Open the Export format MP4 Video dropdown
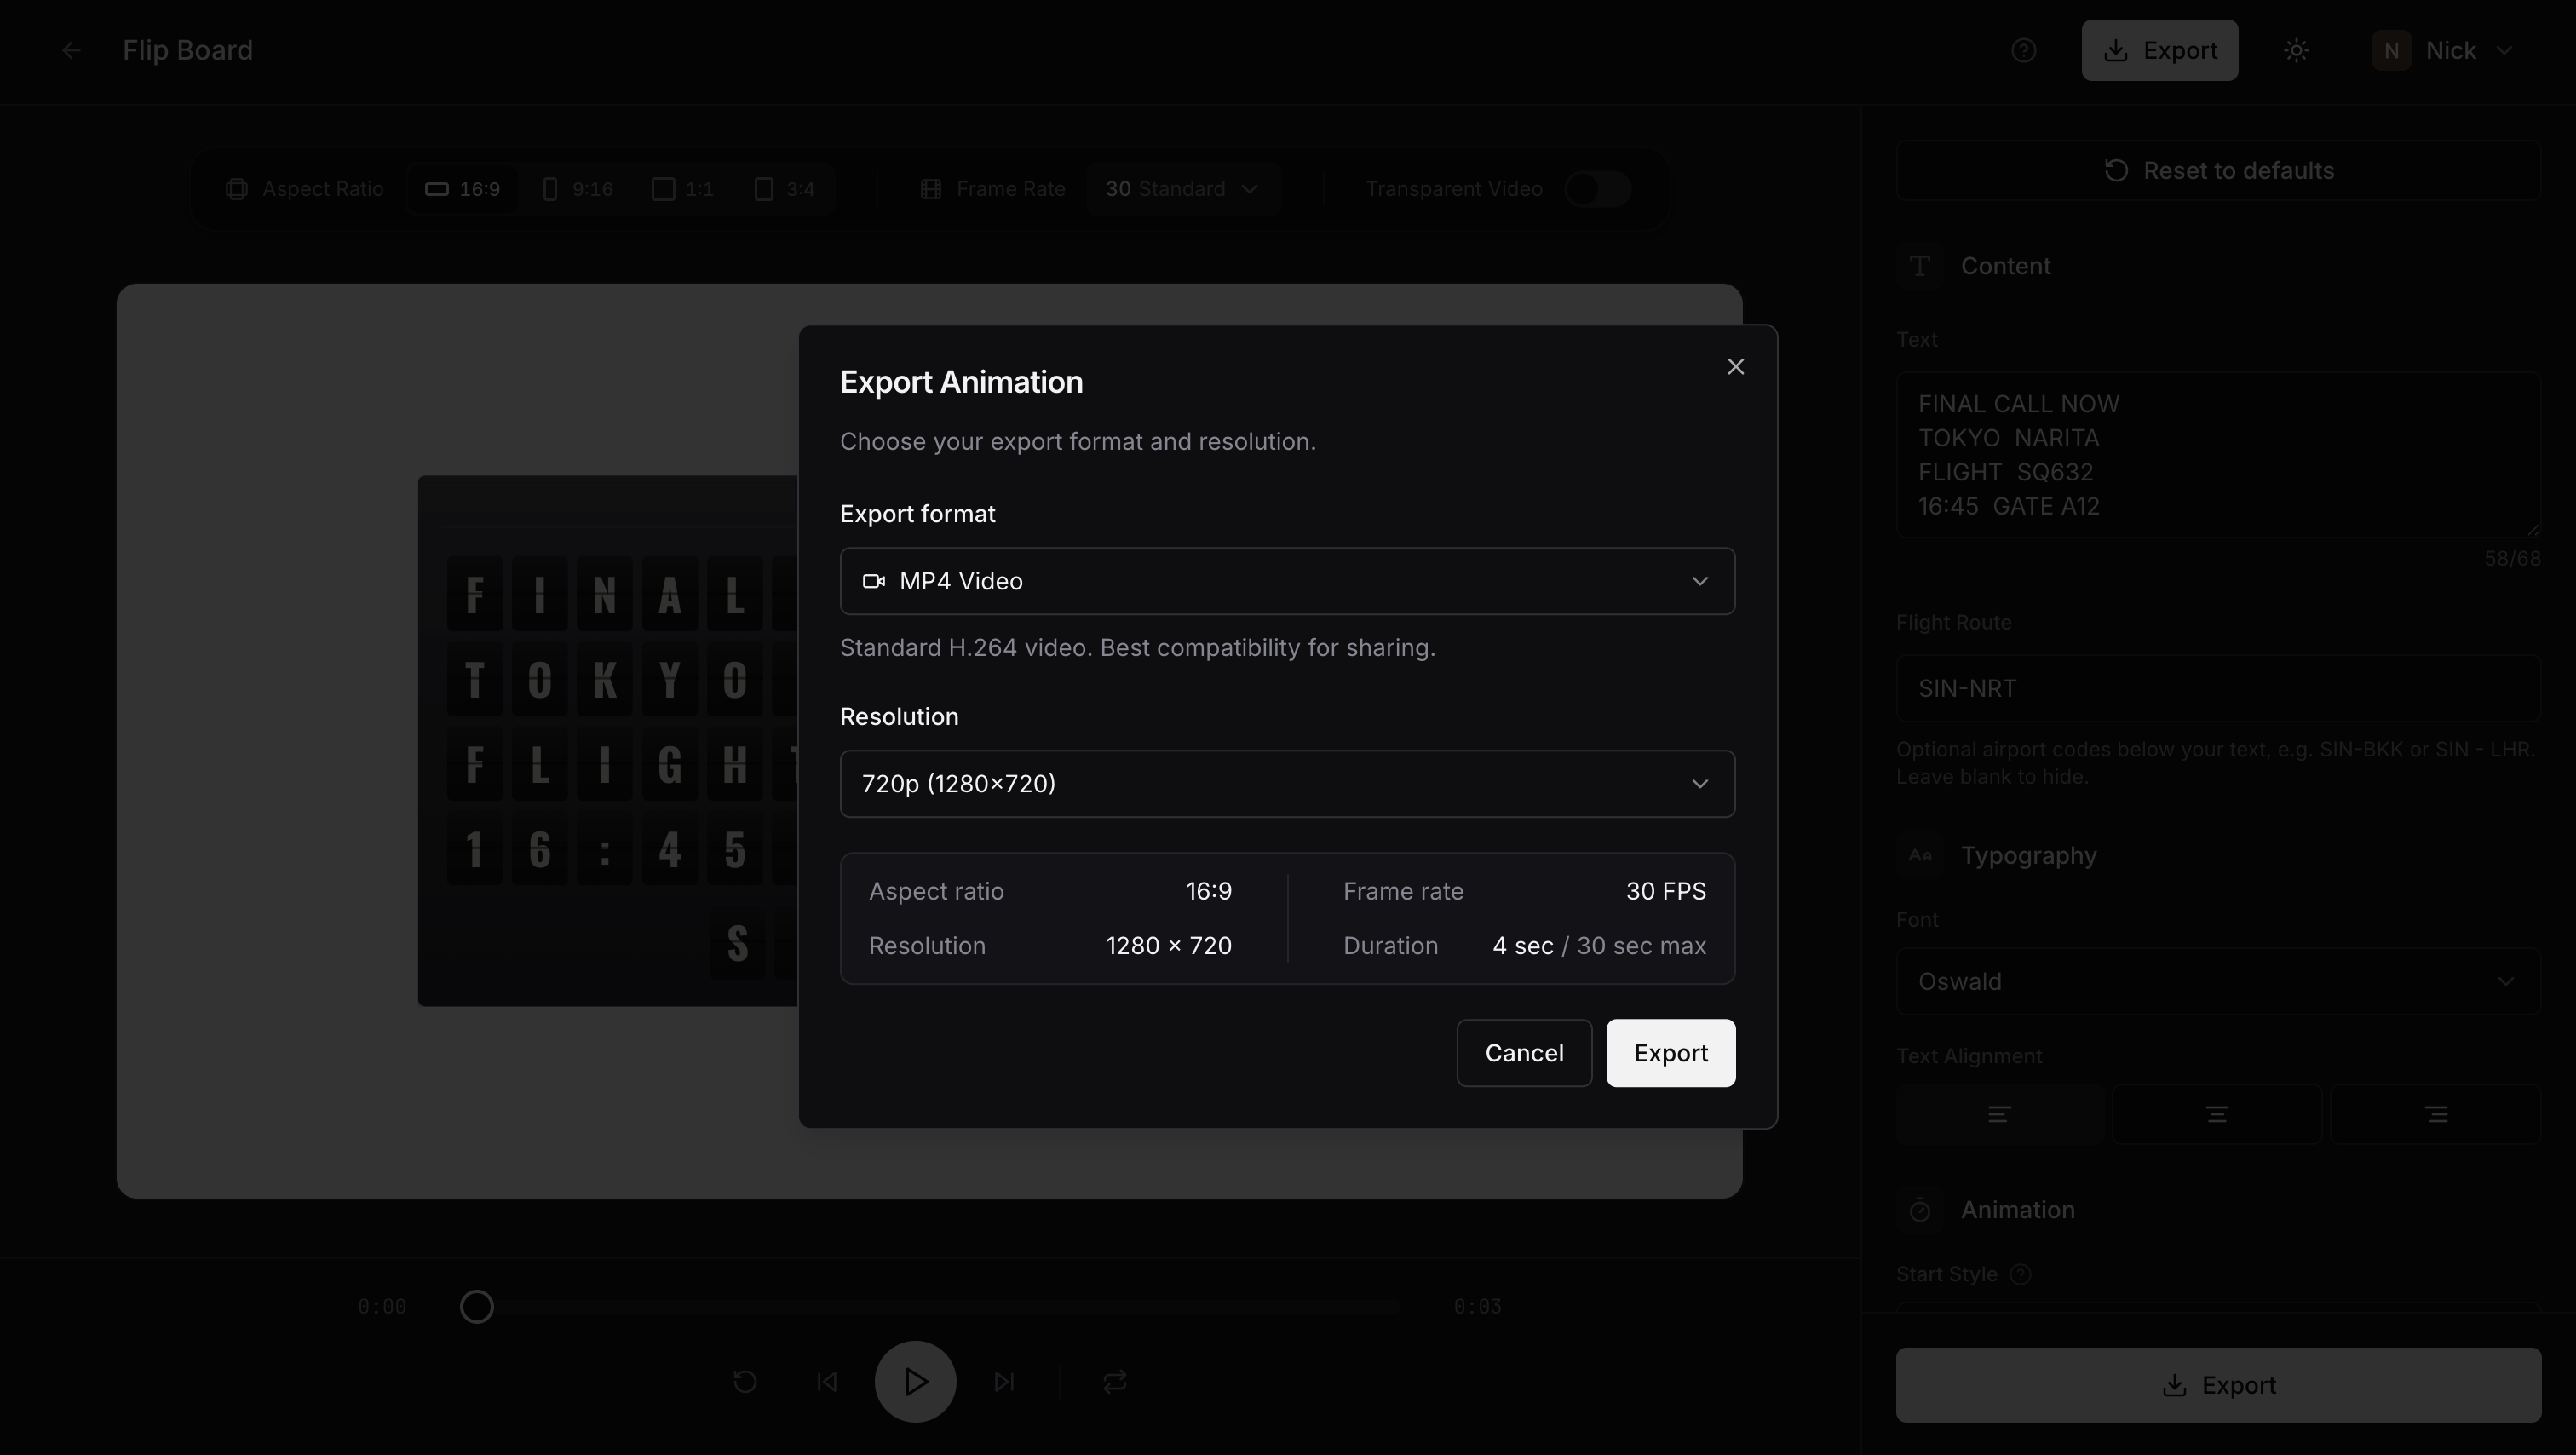 [1287, 581]
